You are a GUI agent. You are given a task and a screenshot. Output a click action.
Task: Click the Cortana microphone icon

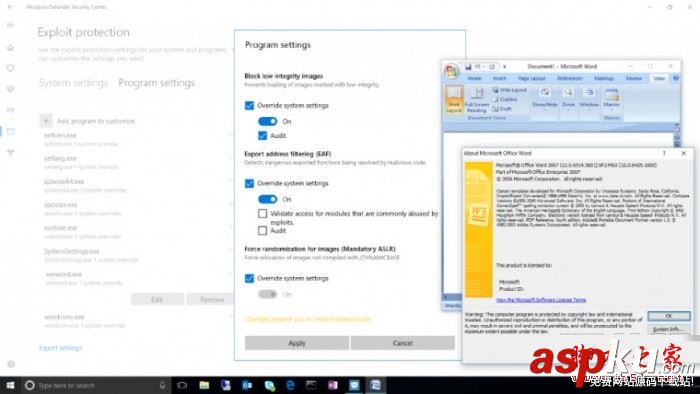(x=162, y=385)
